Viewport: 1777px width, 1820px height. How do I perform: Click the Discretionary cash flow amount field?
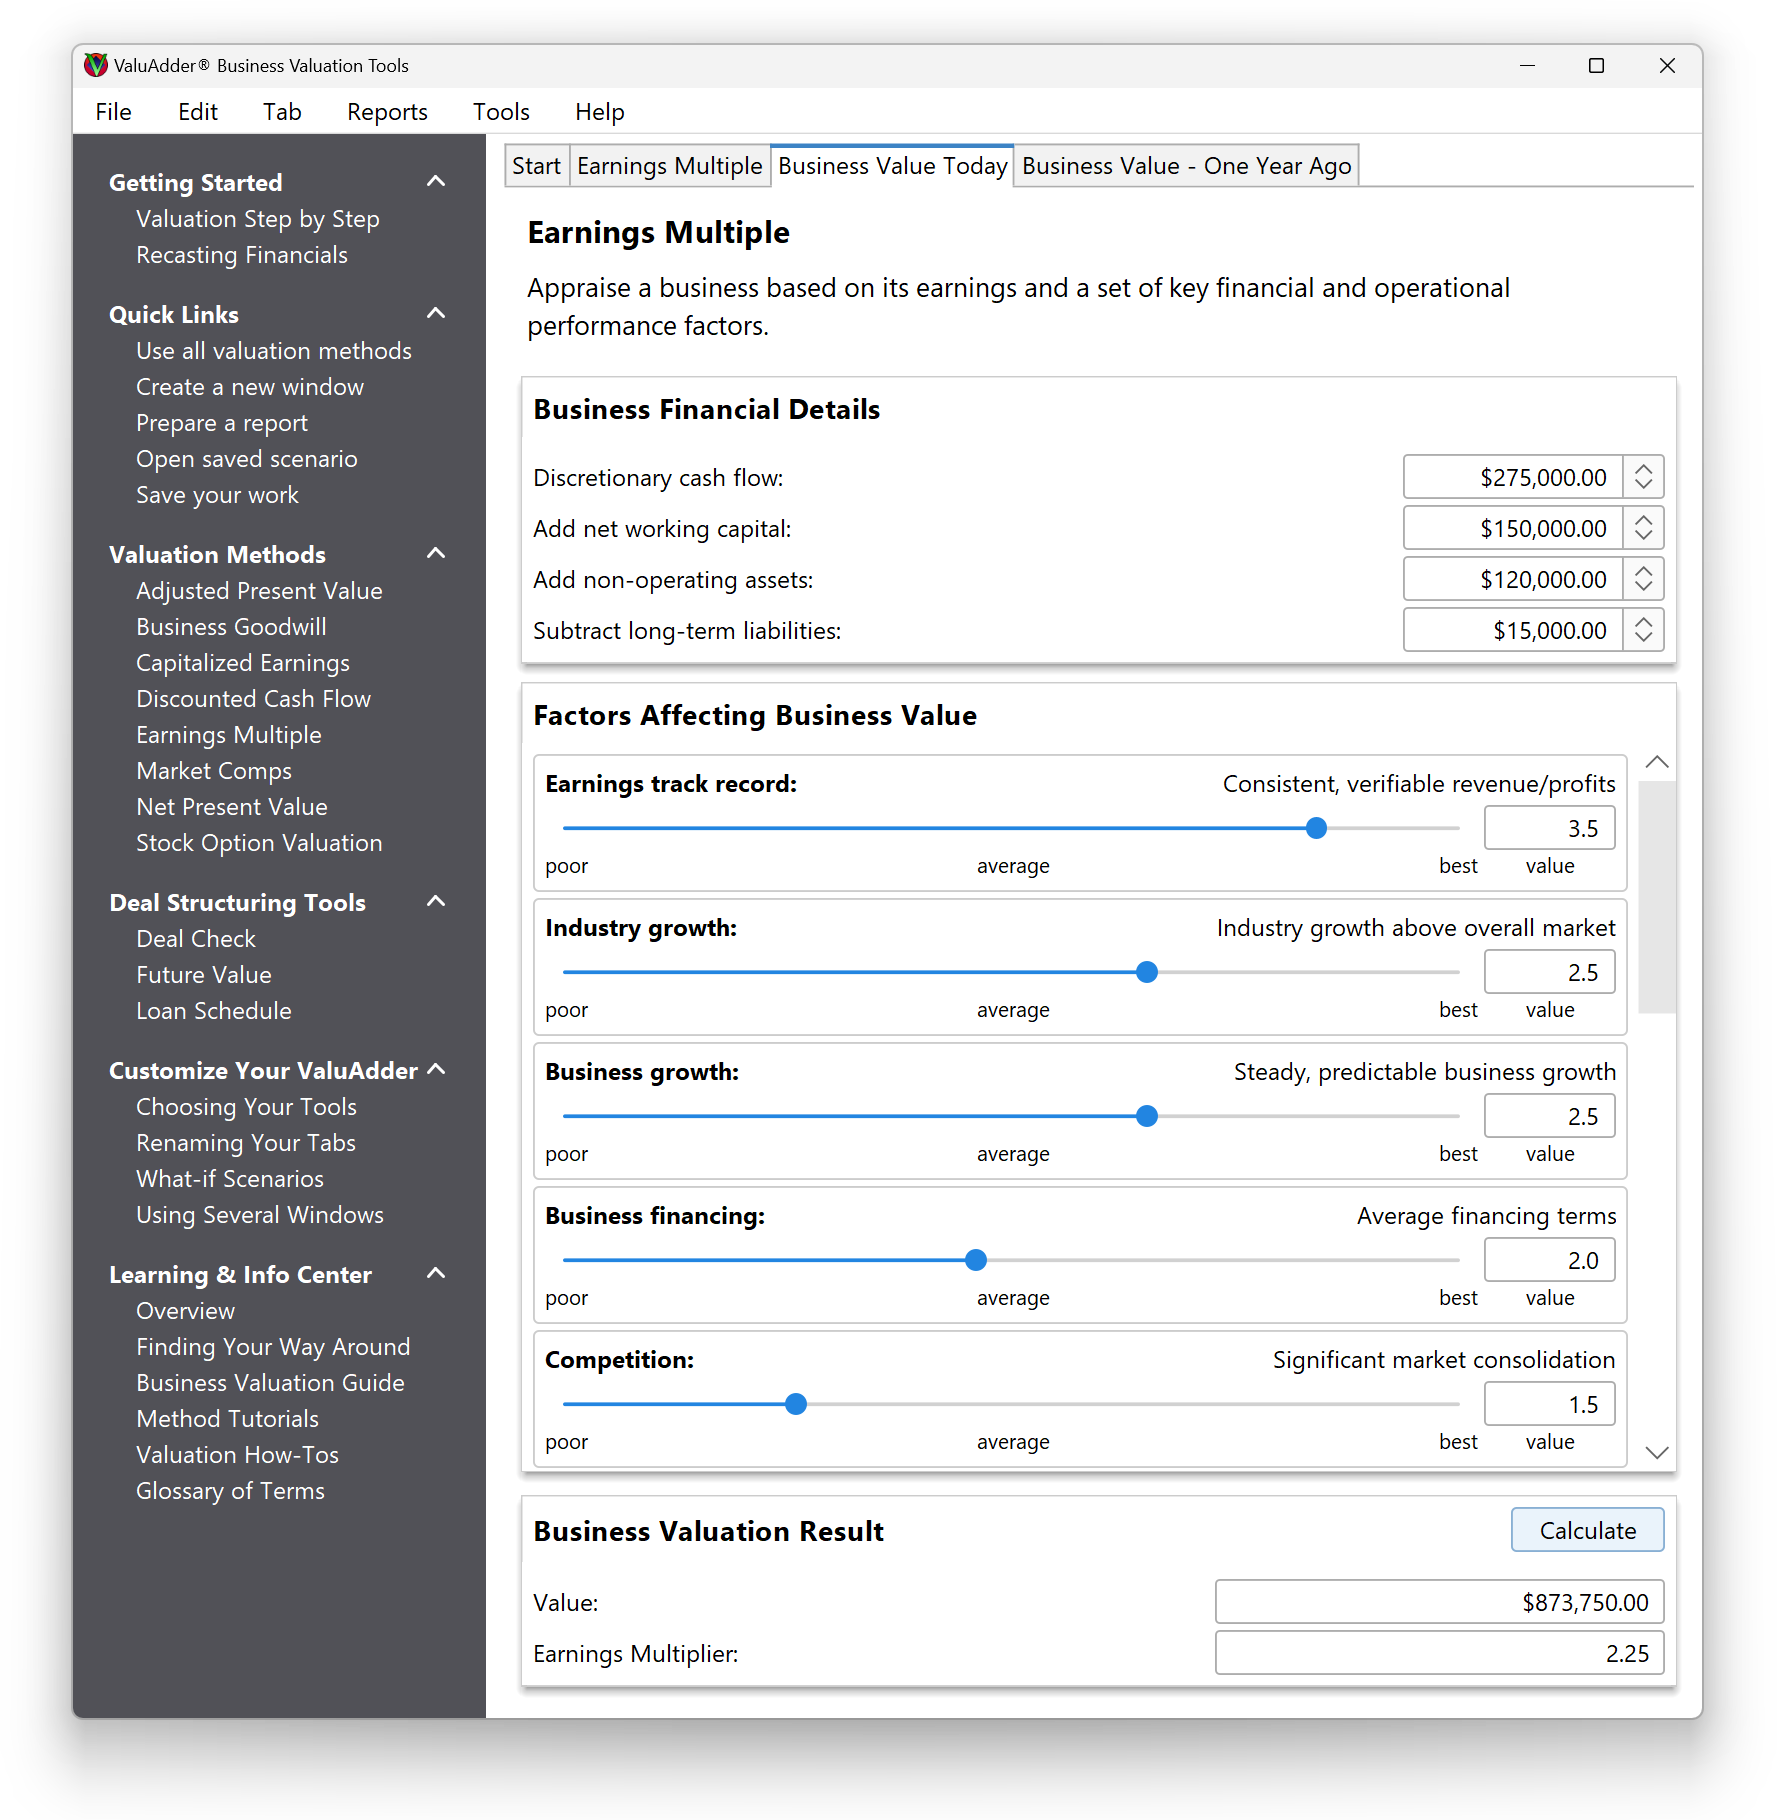(1512, 477)
